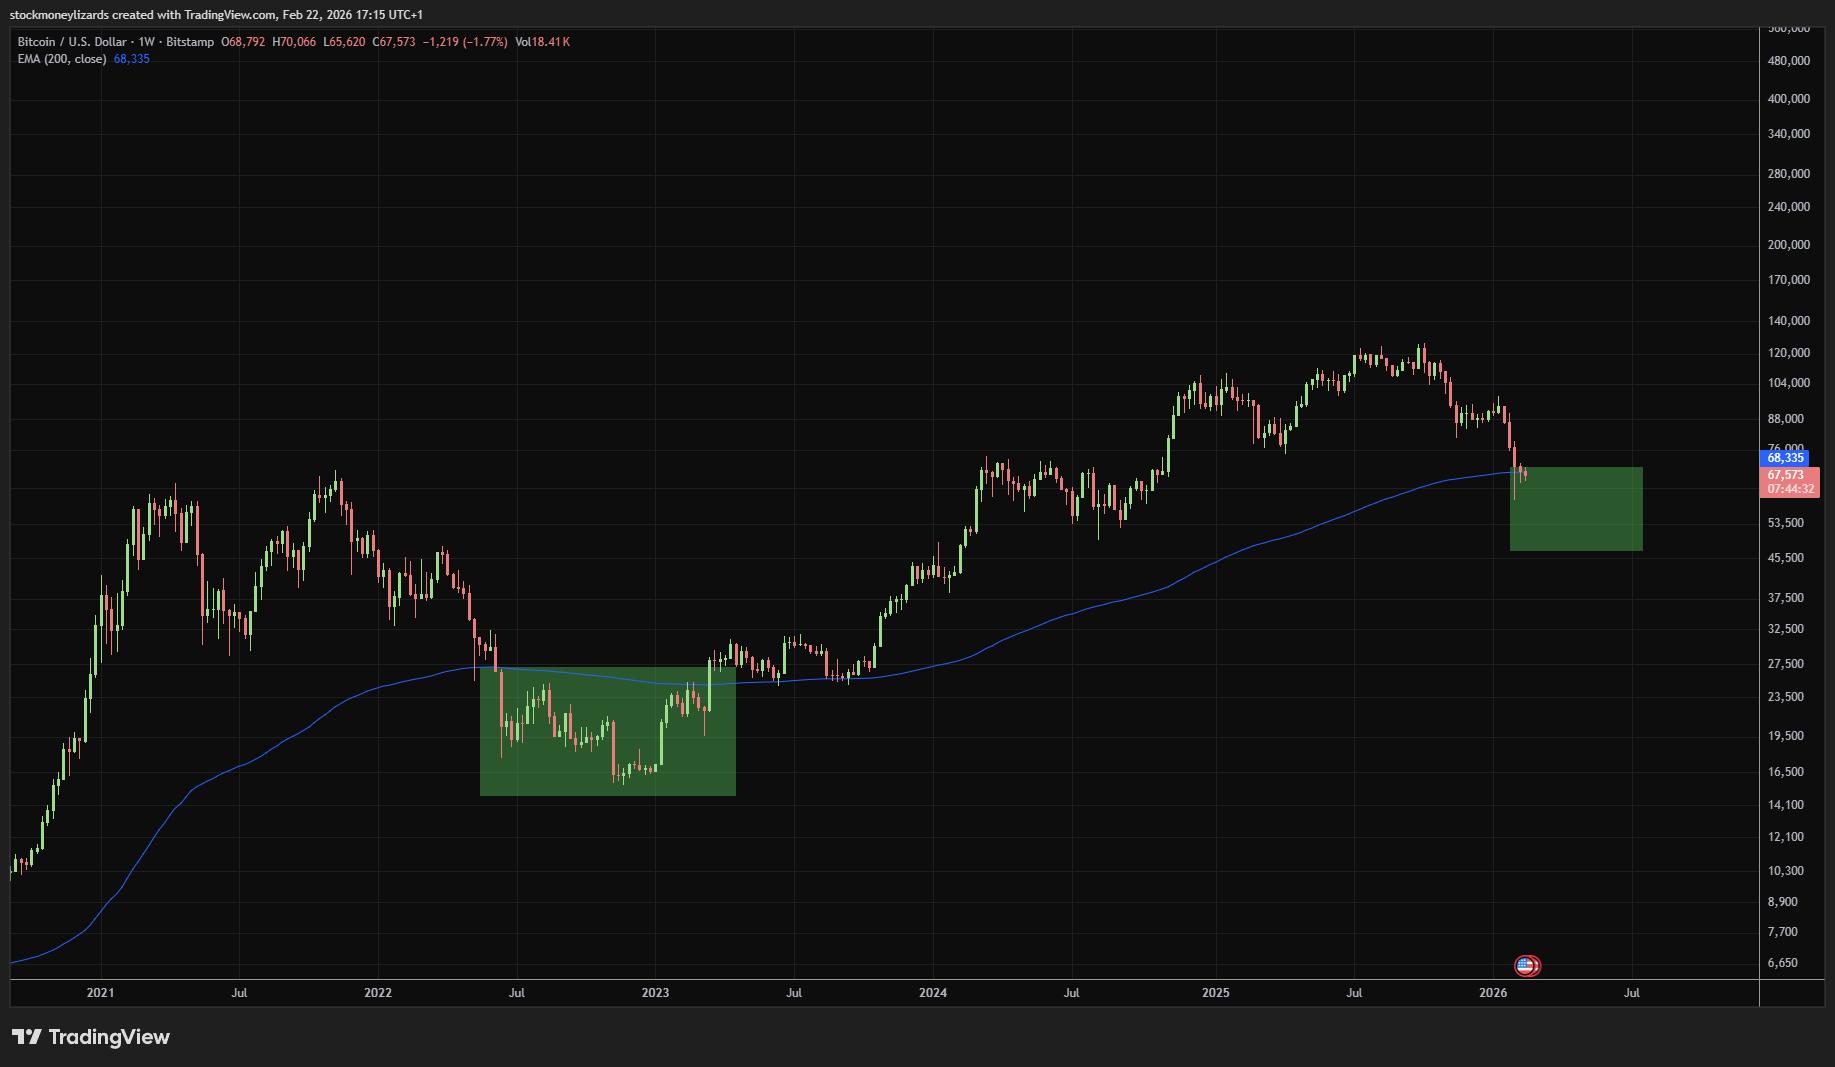This screenshot has width=1835, height=1067.
Task: Click the 45,500 price axis label
Action: click(x=1786, y=558)
